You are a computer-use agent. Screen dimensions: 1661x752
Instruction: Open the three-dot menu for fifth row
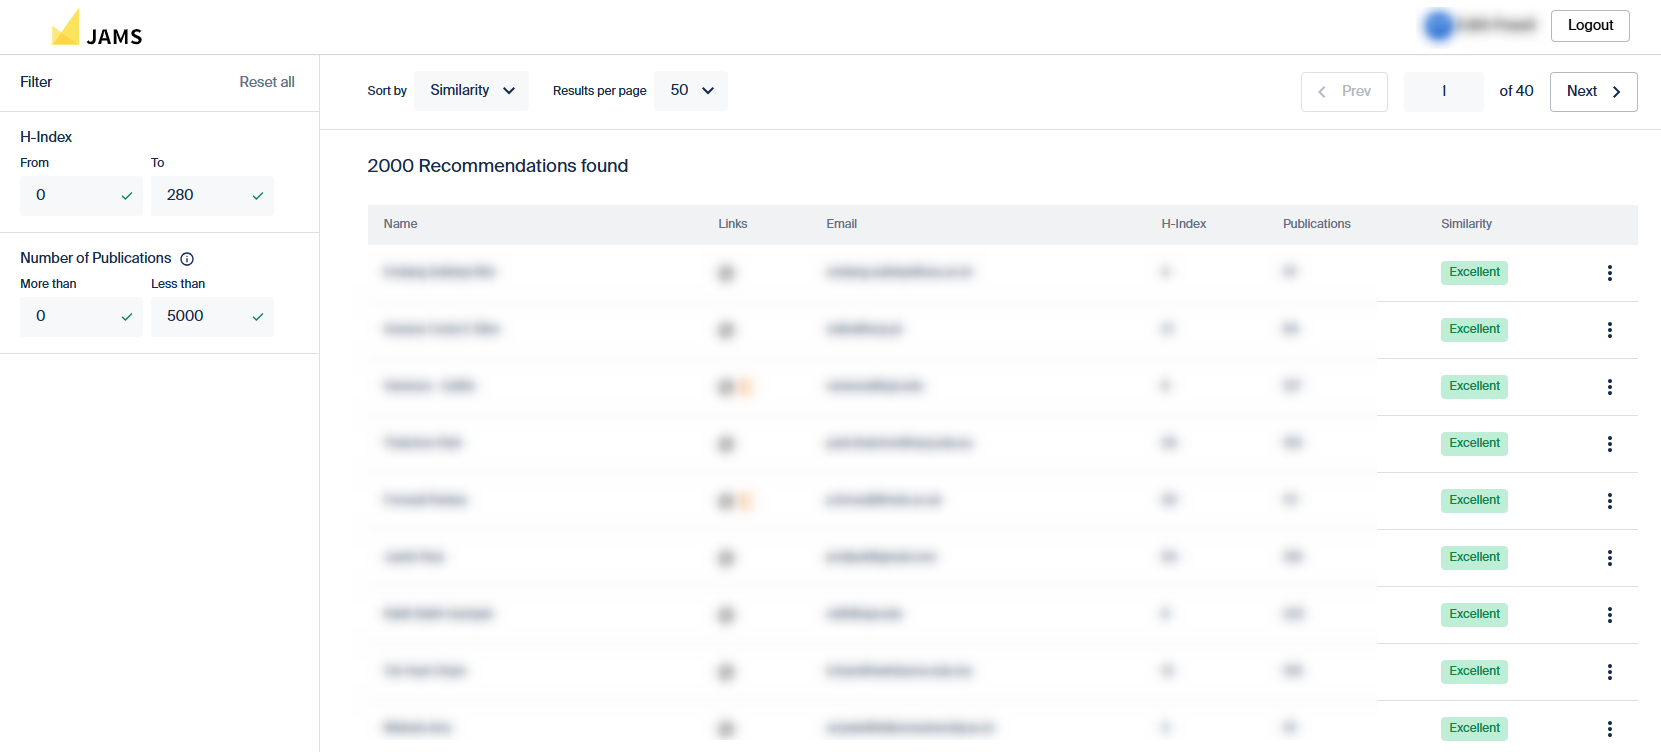click(1609, 501)
